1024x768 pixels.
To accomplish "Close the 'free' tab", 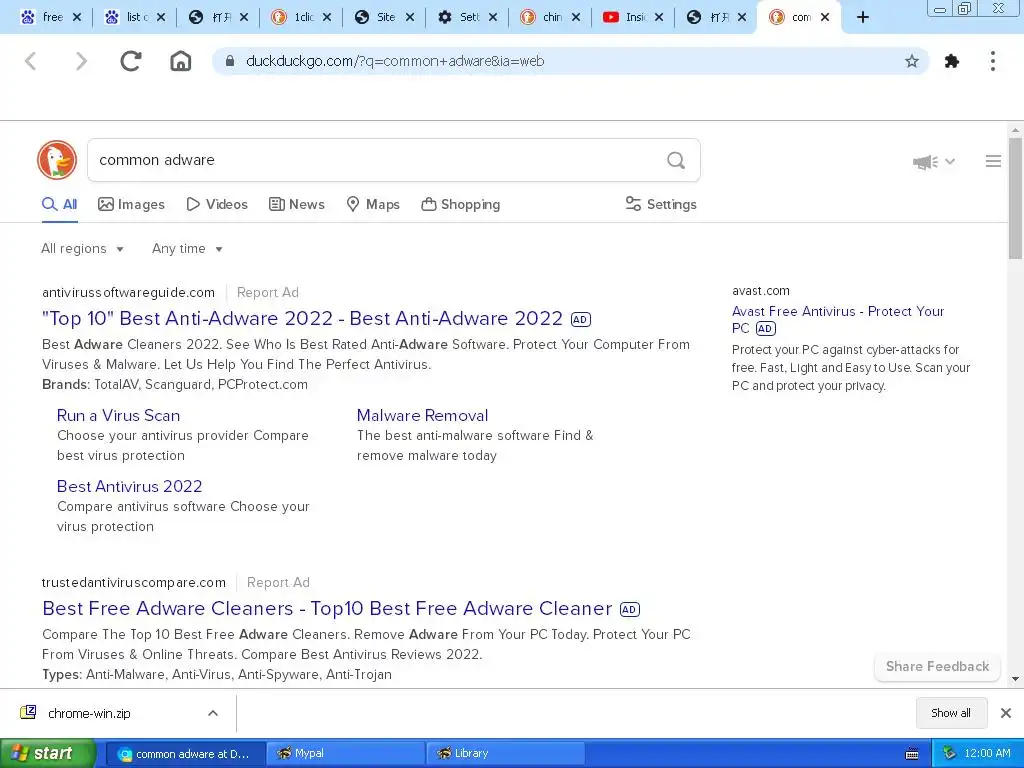I will [76, 18].
